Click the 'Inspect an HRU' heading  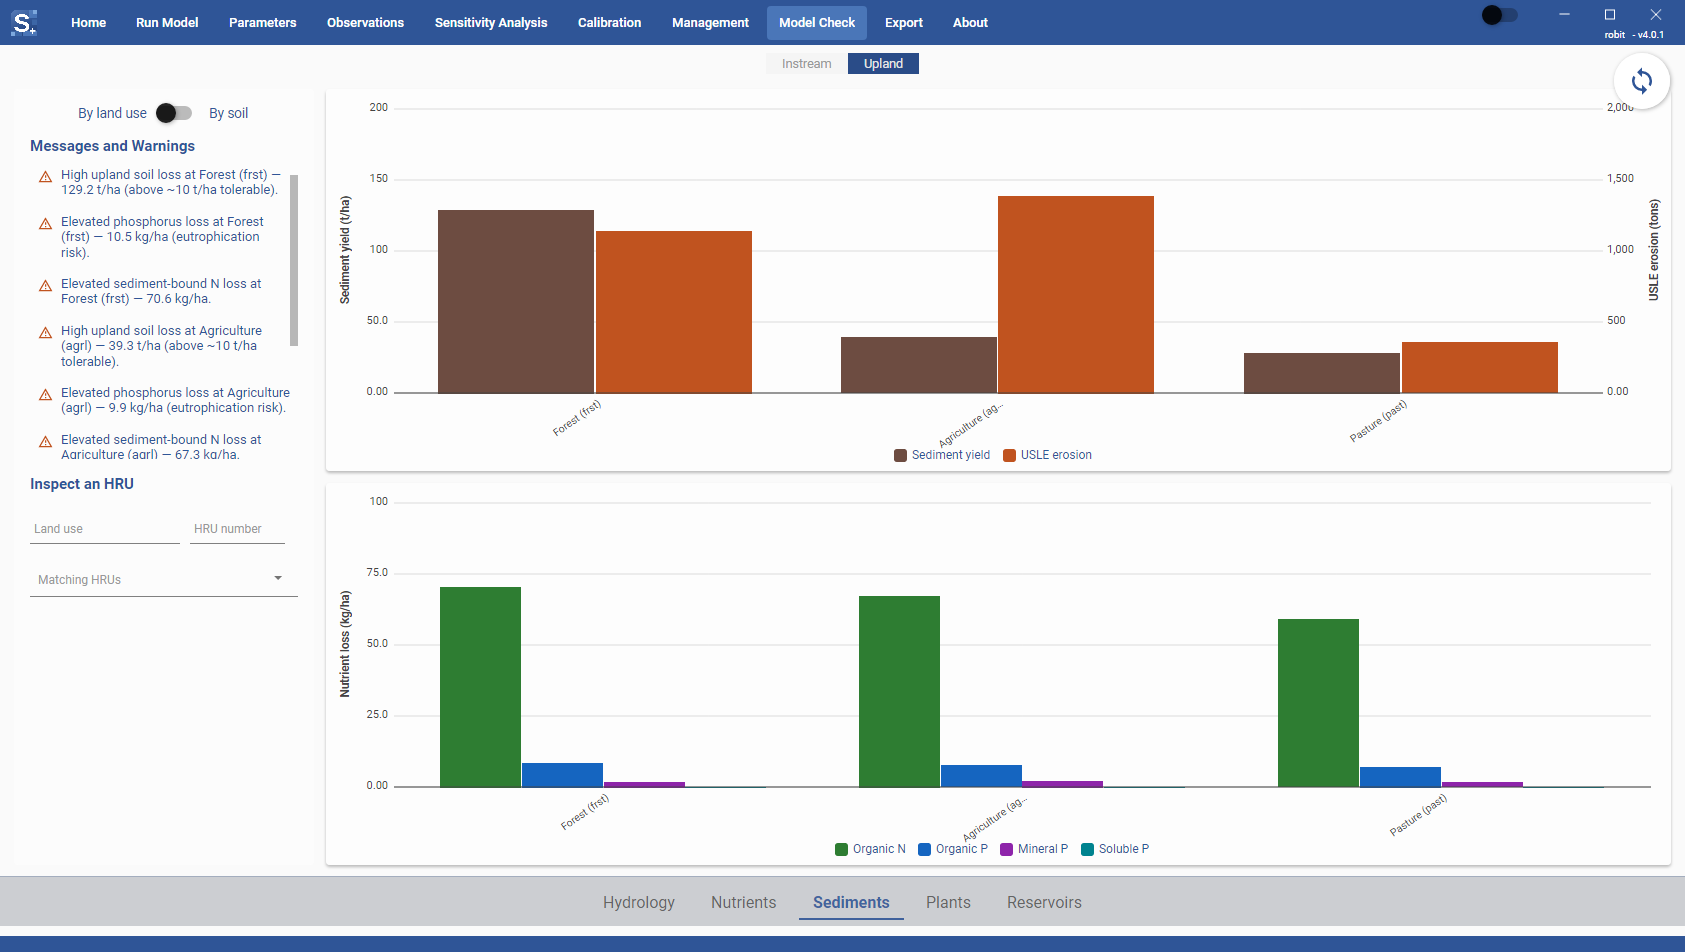pos(82,484)
